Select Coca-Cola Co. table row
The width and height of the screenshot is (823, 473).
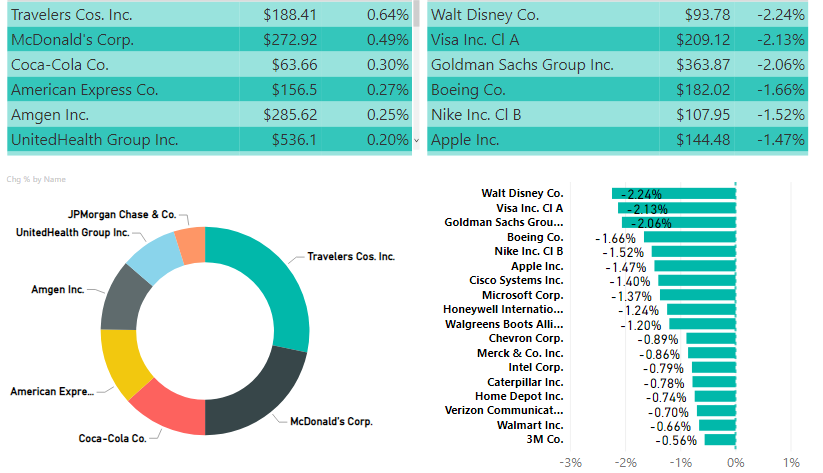pos(209,65)
